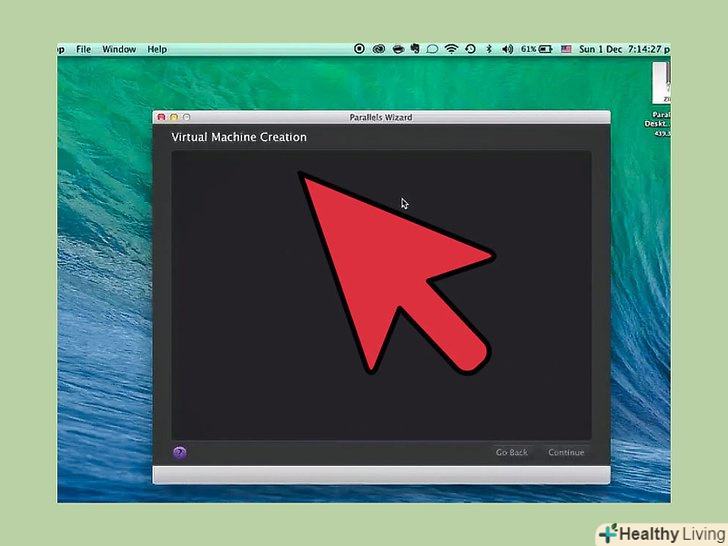Screen dimensions: 728x546
Task: Minimize the Parallels Wizard window
Action: tap(174, 117)
